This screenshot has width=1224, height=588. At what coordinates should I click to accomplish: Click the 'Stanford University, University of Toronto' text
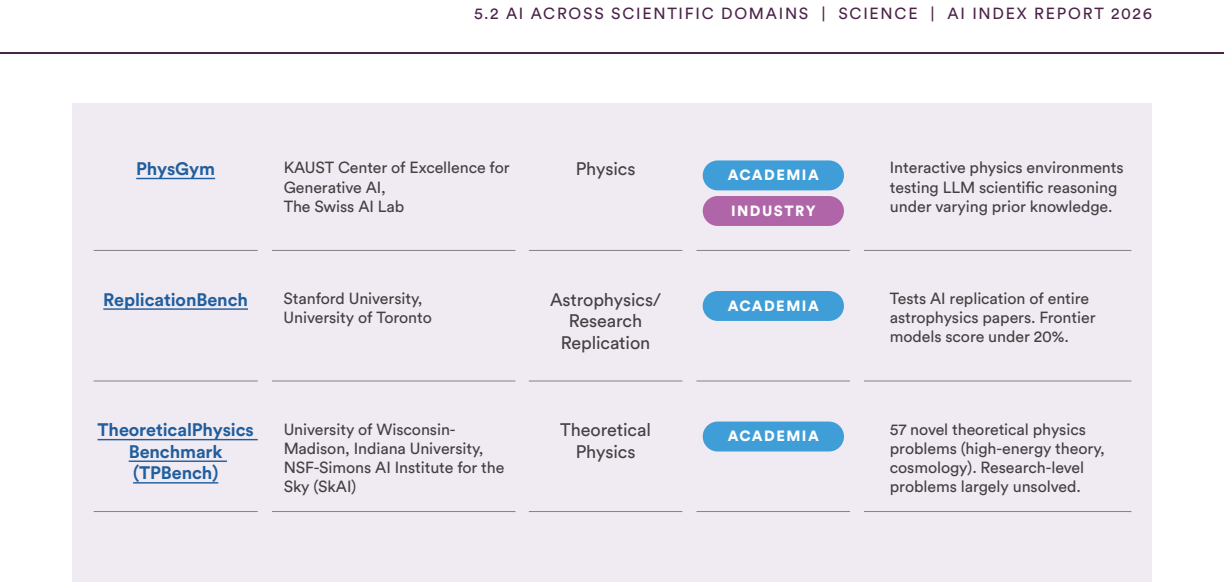pyautogui.click(x=357, y=308)
